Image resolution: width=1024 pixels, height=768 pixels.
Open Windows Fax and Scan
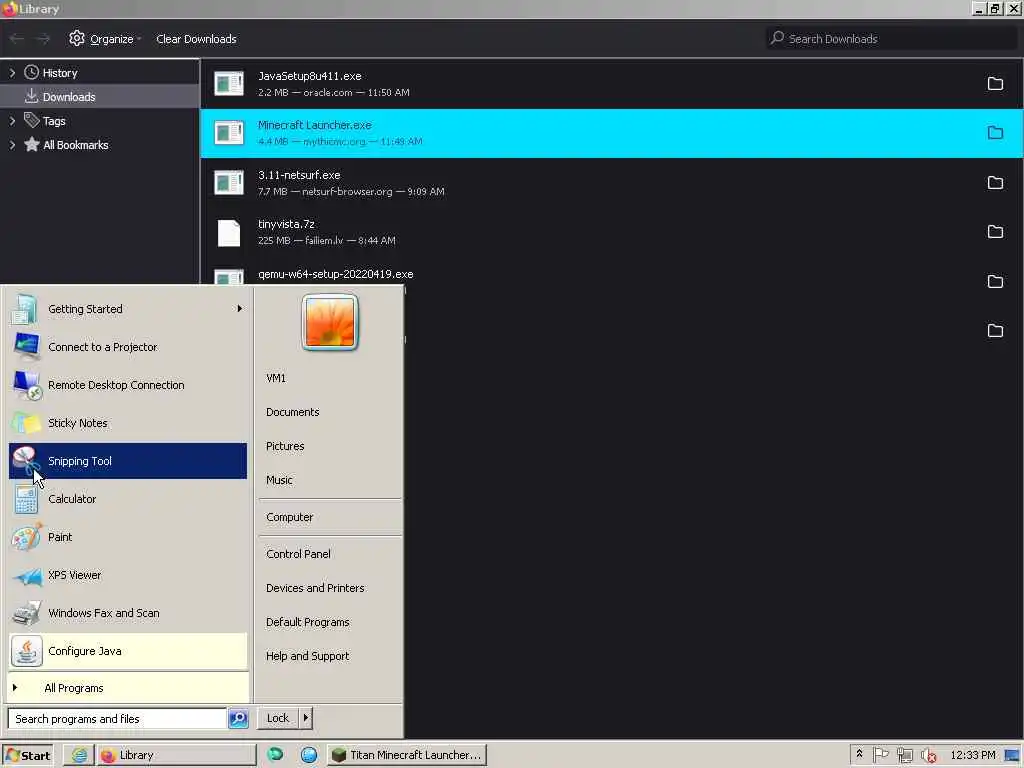pyautogui.click(x=128, y=613)
